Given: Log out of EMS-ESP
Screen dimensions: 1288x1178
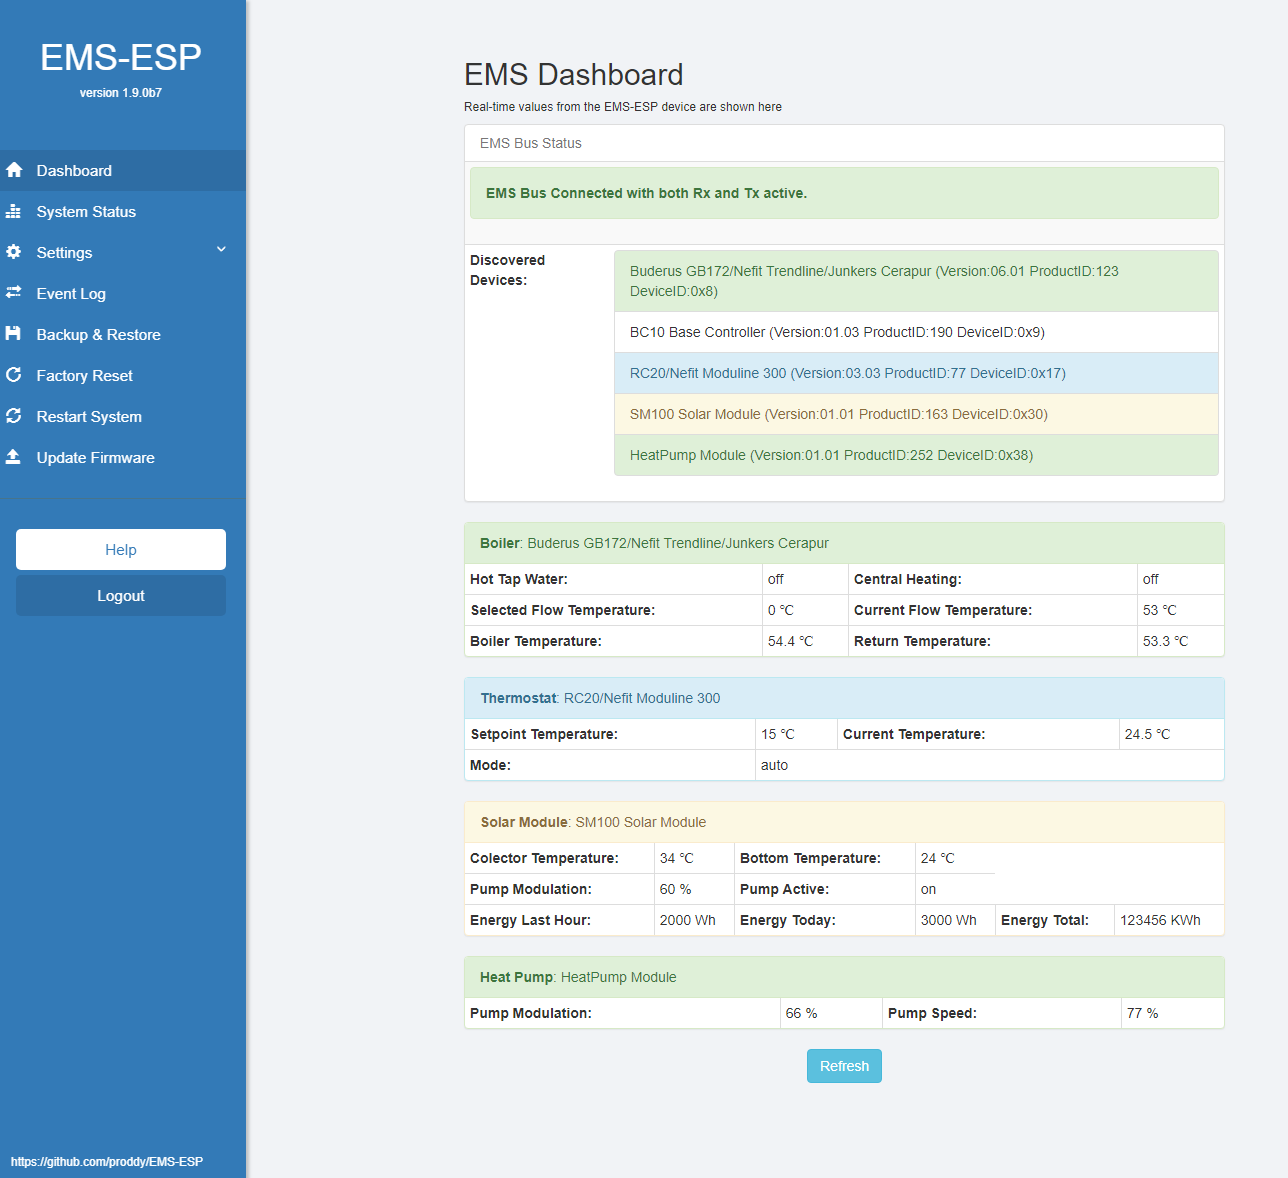Looking at the screenshot, I should (x=120, y=595).
